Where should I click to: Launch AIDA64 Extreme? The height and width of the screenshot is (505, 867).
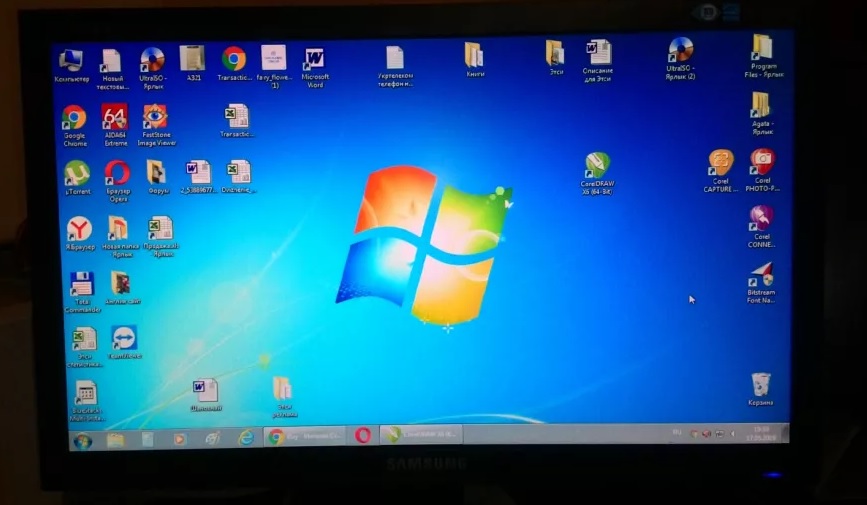pos(115,124)
